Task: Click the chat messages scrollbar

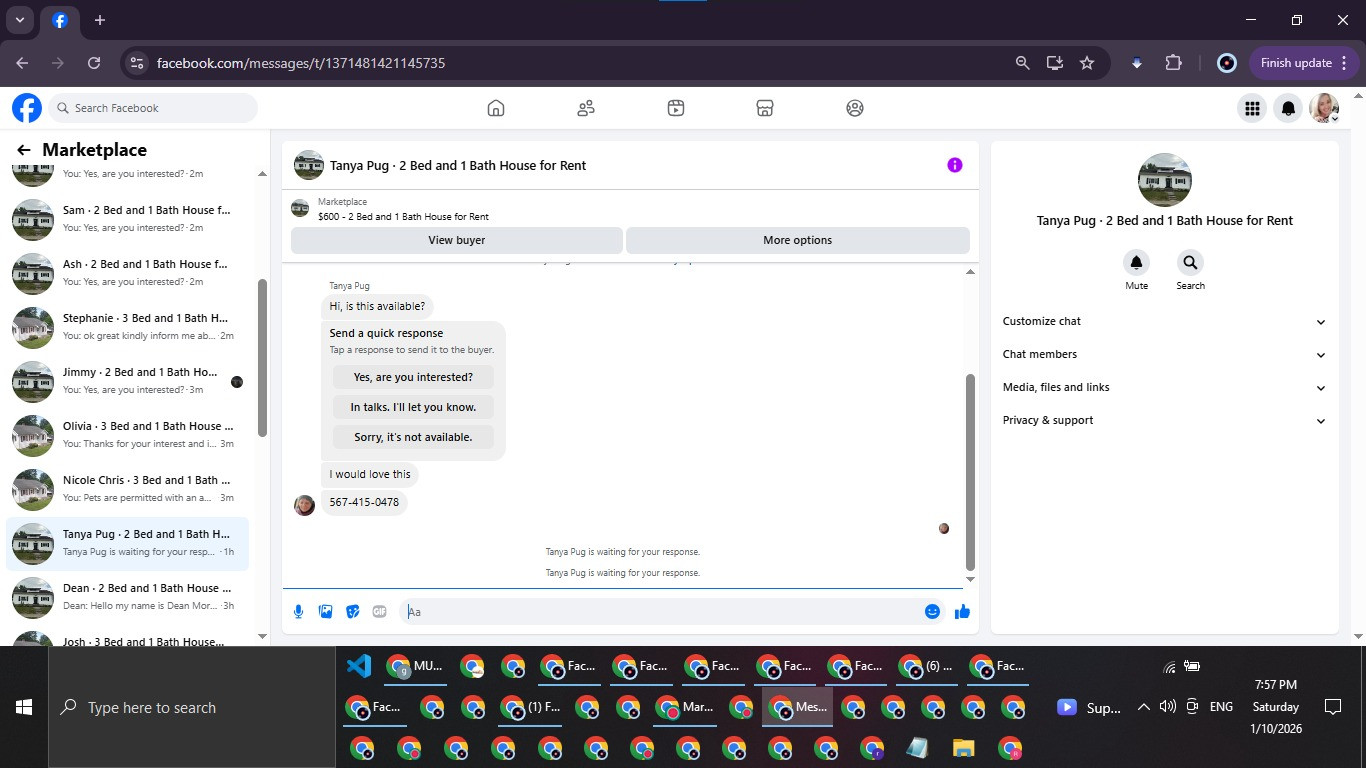Action: pyautogui.click(x=969, y=472)
